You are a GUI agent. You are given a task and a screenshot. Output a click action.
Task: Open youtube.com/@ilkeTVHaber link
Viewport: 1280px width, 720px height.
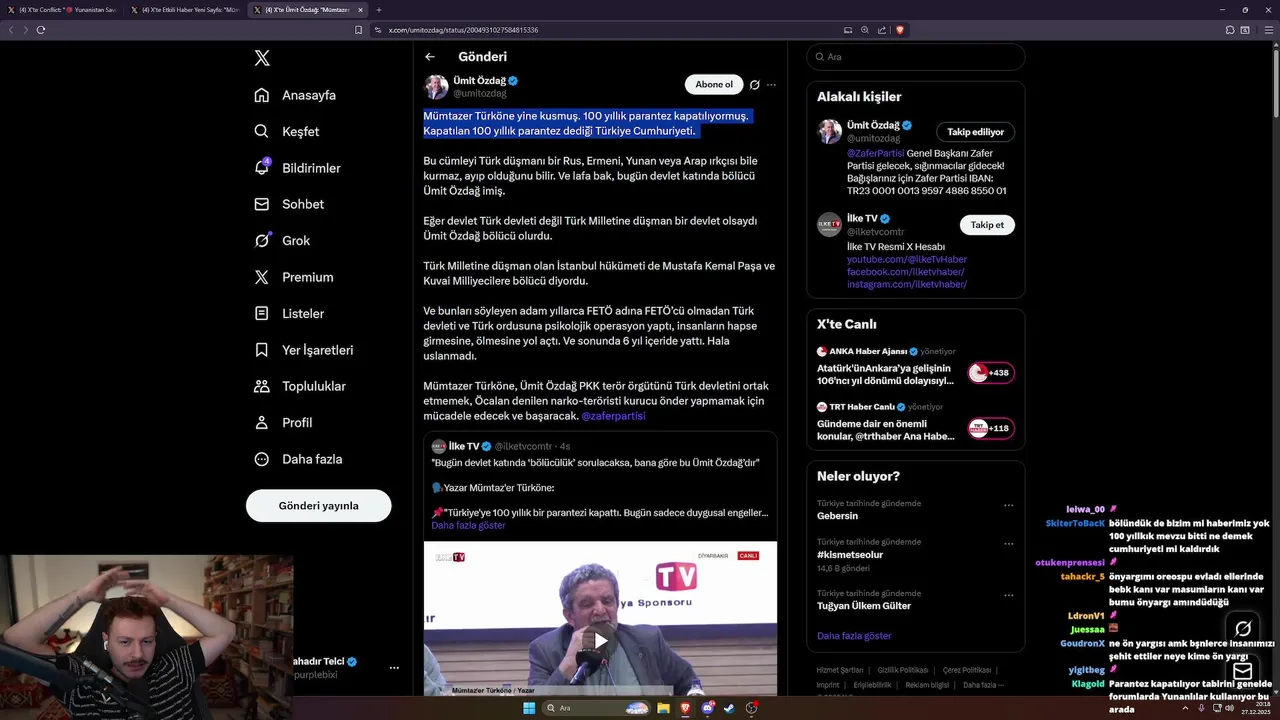(907, 259)
